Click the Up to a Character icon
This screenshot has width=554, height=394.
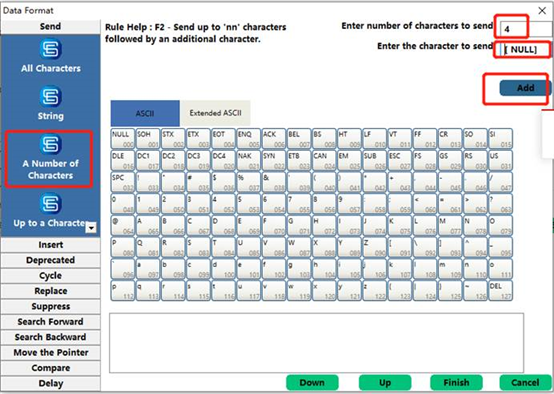[x=51, y=204]
